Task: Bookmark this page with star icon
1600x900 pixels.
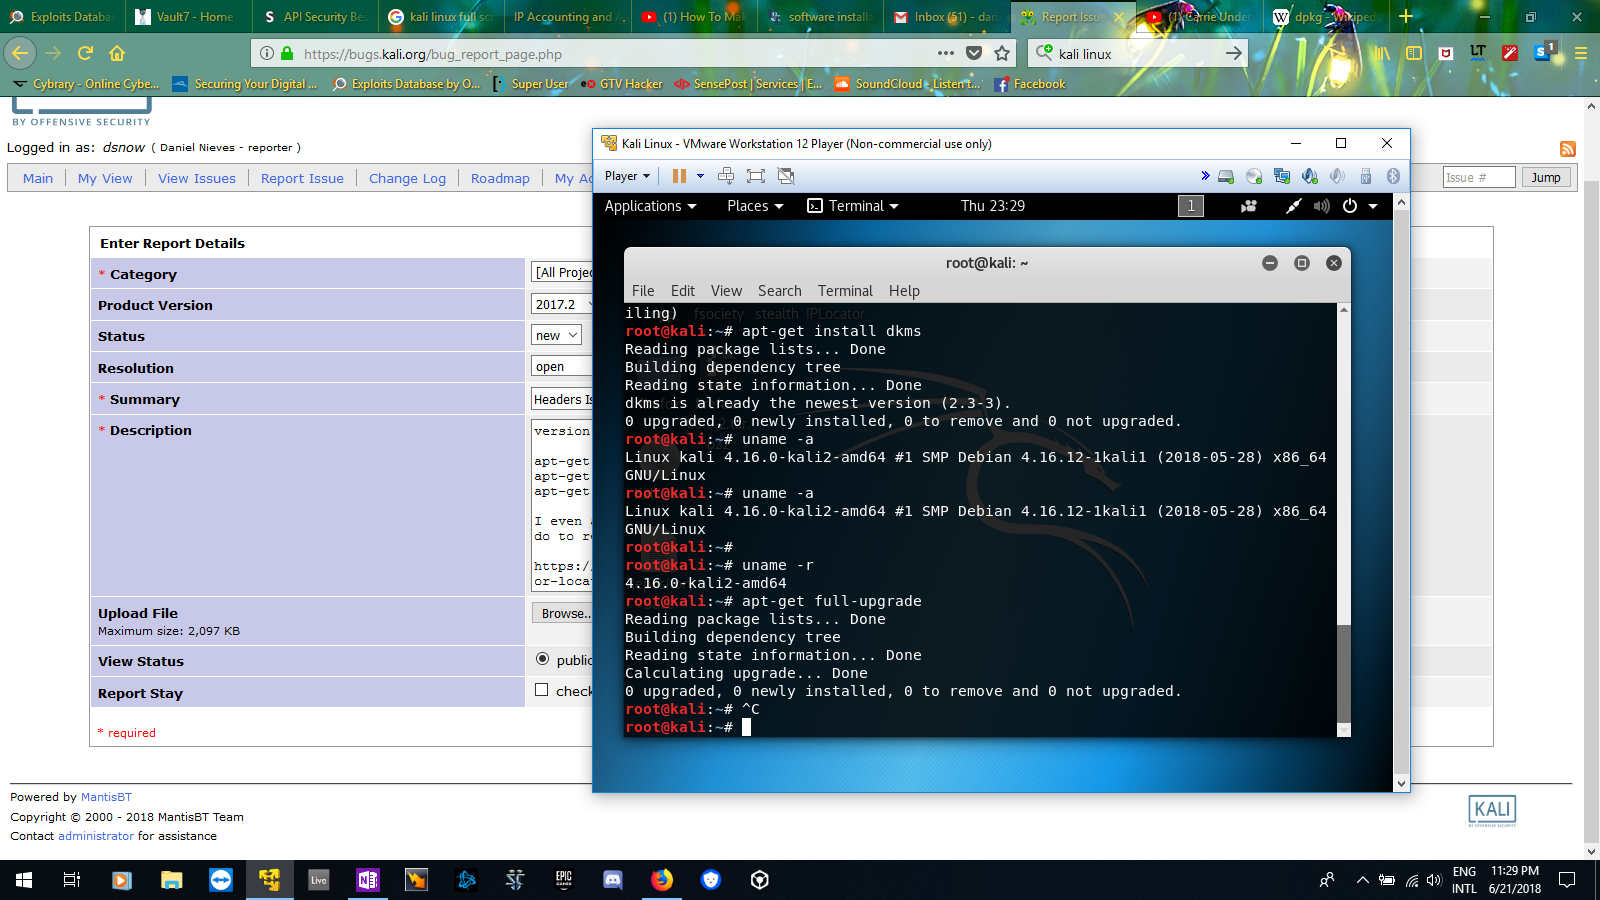Action: pos(1002,54)
